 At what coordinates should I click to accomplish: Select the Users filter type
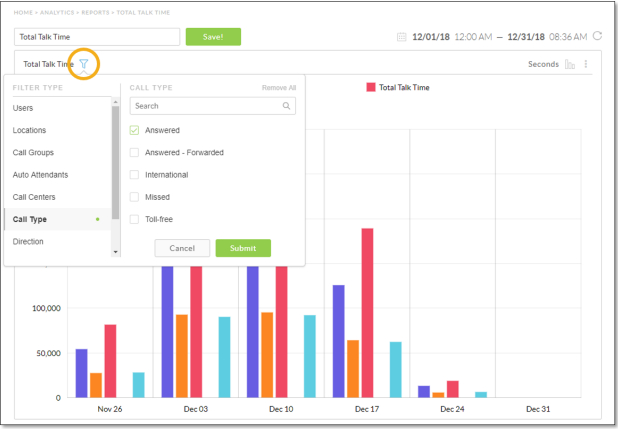click(23, 108)
